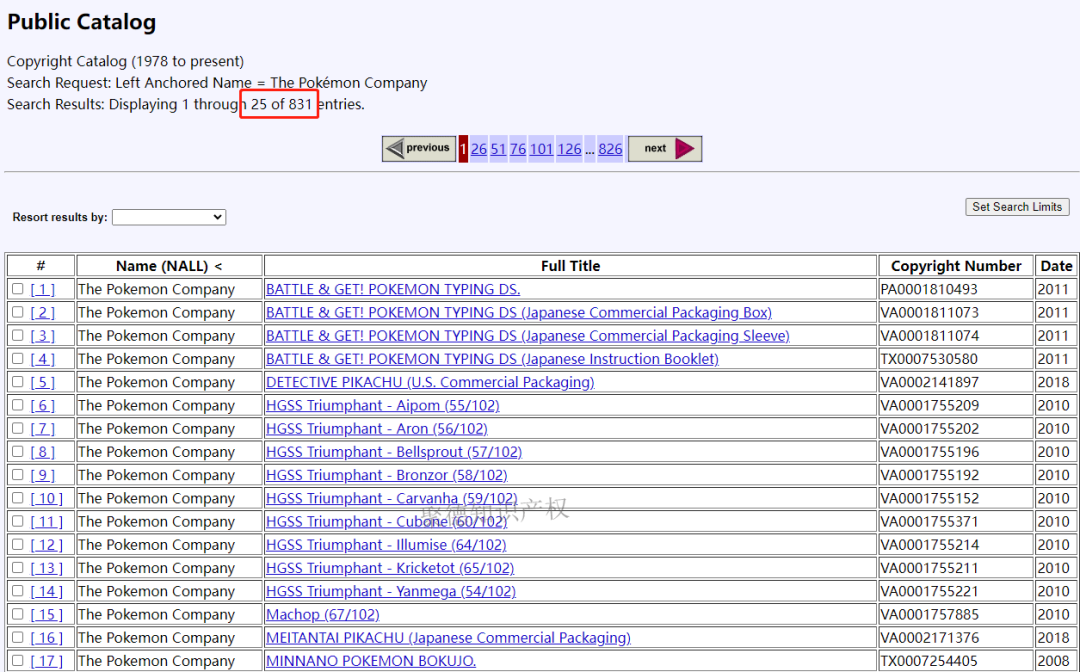1080x672 pixels.
Task: Tick the checkbox for entry 10
Action: pyautogui.click(x=18, y=498)
